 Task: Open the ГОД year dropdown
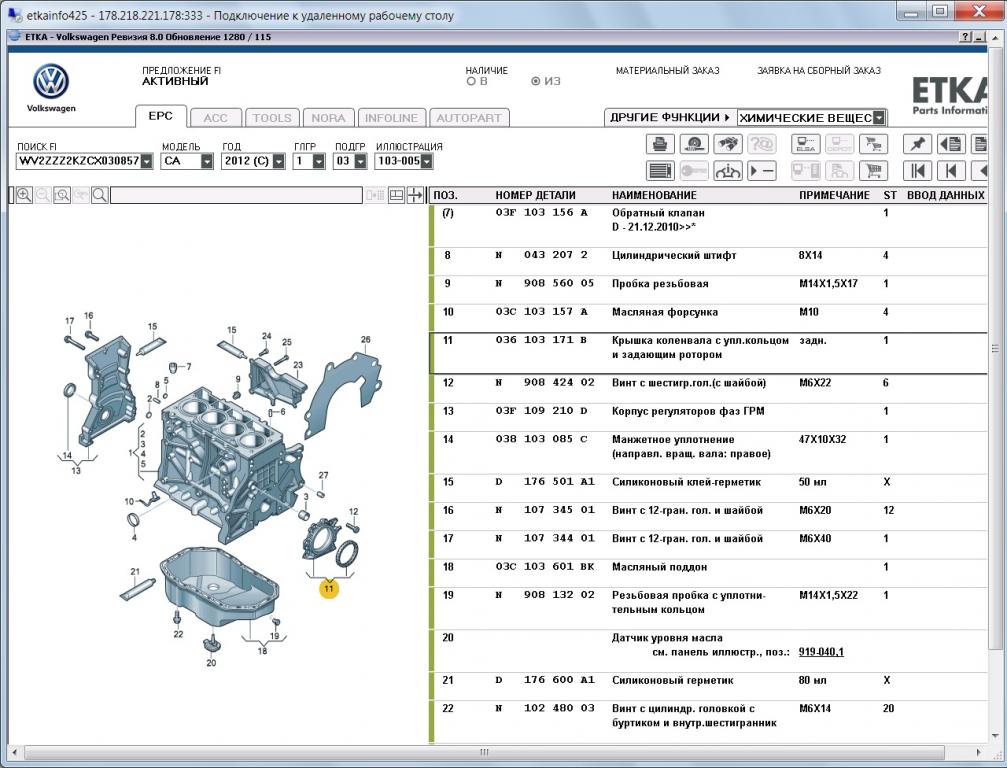click(x=279, y=161)
